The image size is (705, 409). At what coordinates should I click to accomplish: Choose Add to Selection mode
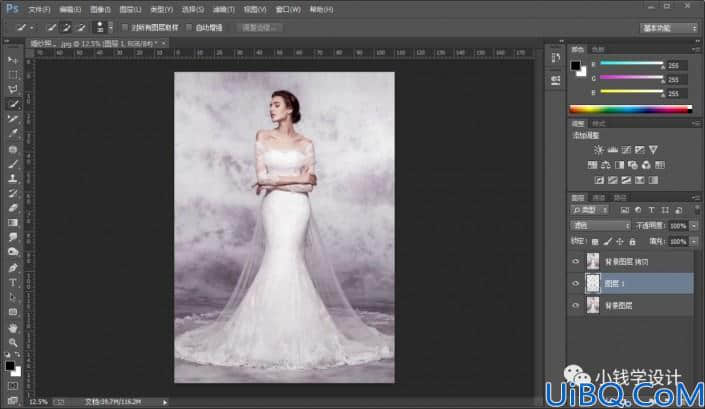point(67,27)
